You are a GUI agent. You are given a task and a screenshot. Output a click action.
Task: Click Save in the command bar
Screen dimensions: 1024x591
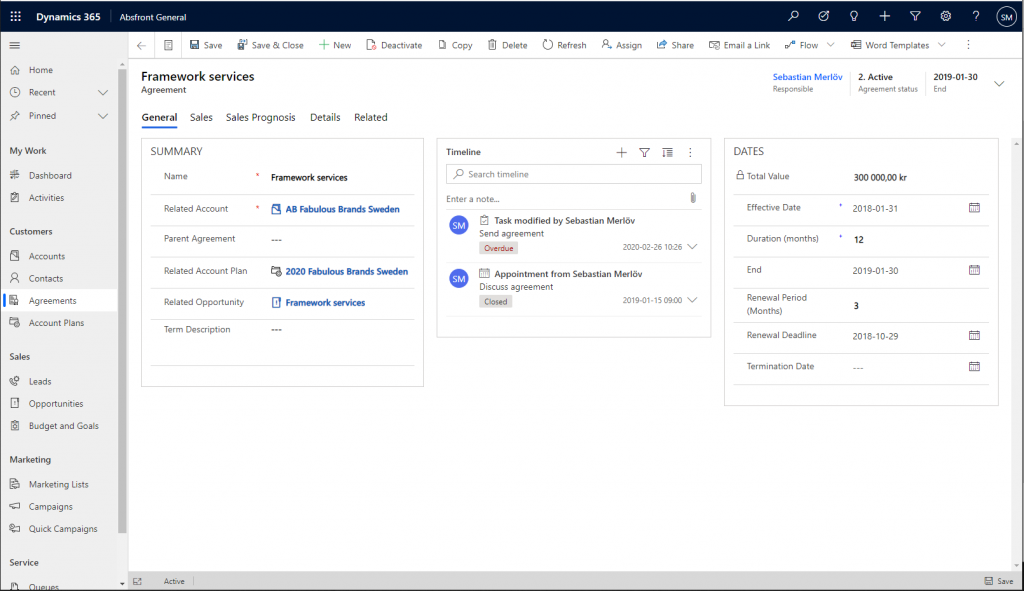[206, 45]
